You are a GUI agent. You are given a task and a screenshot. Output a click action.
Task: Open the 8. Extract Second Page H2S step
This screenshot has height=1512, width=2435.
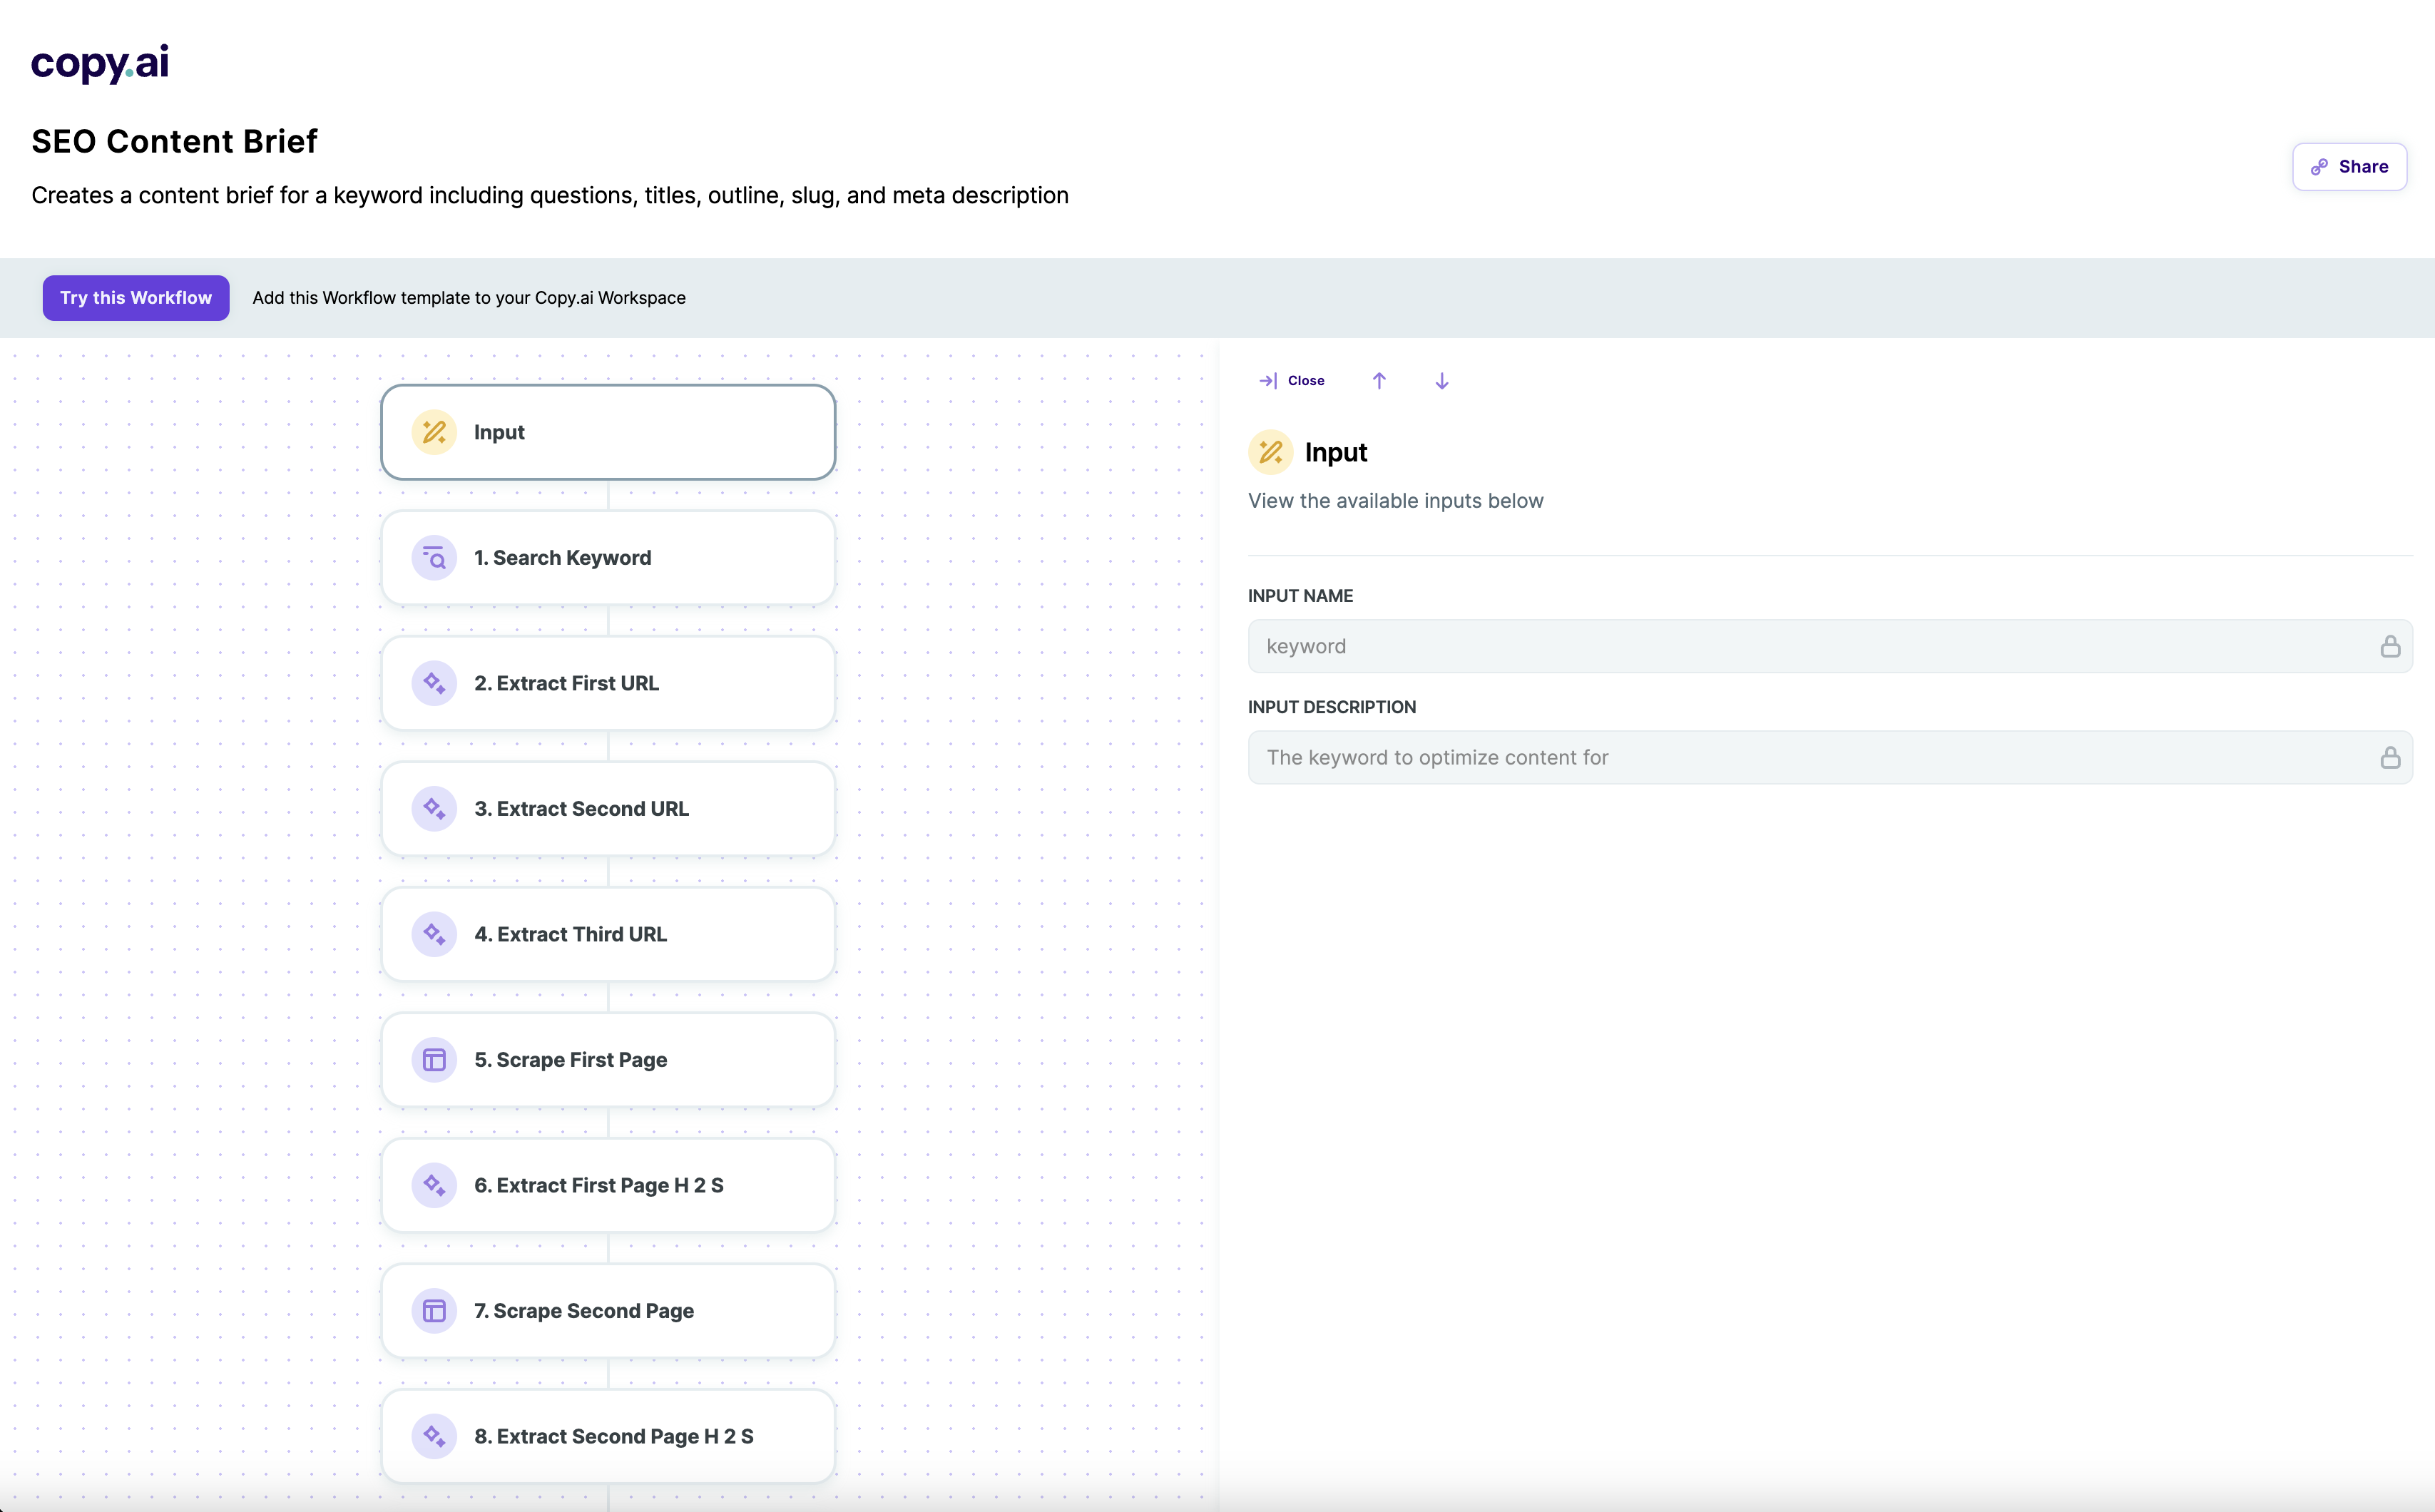pos(608,1436)
